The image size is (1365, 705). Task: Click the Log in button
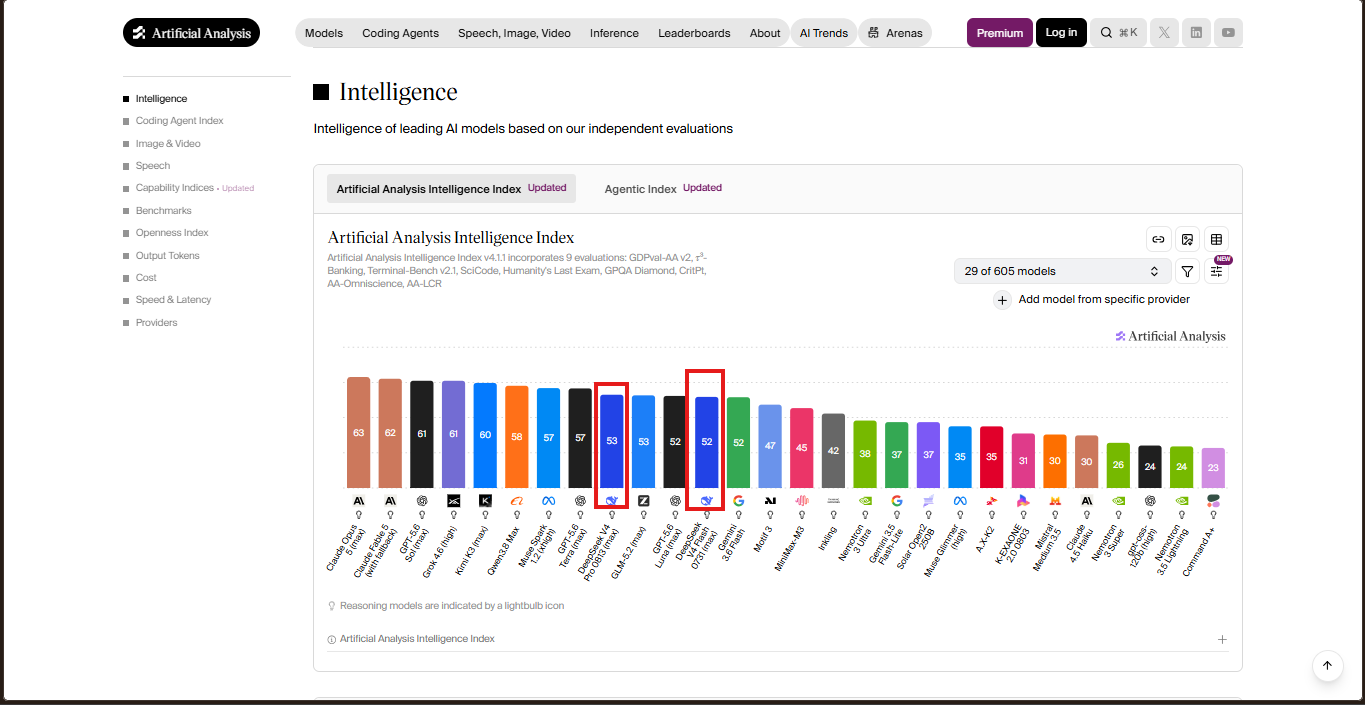click(1061, 33)
